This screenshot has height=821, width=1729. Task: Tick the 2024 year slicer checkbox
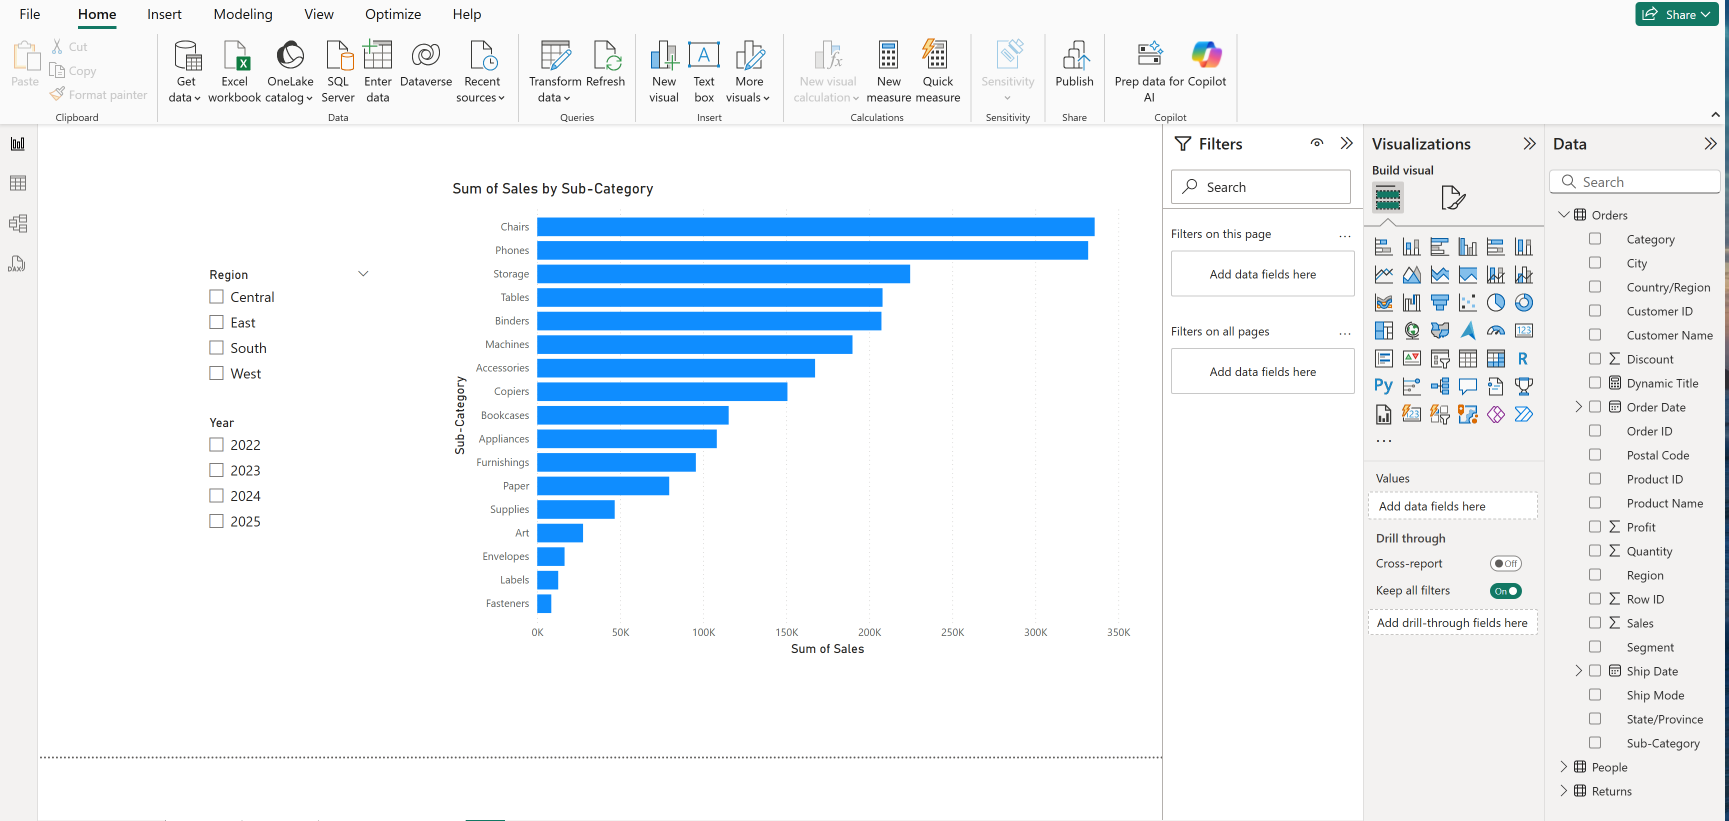pos(217,496)
